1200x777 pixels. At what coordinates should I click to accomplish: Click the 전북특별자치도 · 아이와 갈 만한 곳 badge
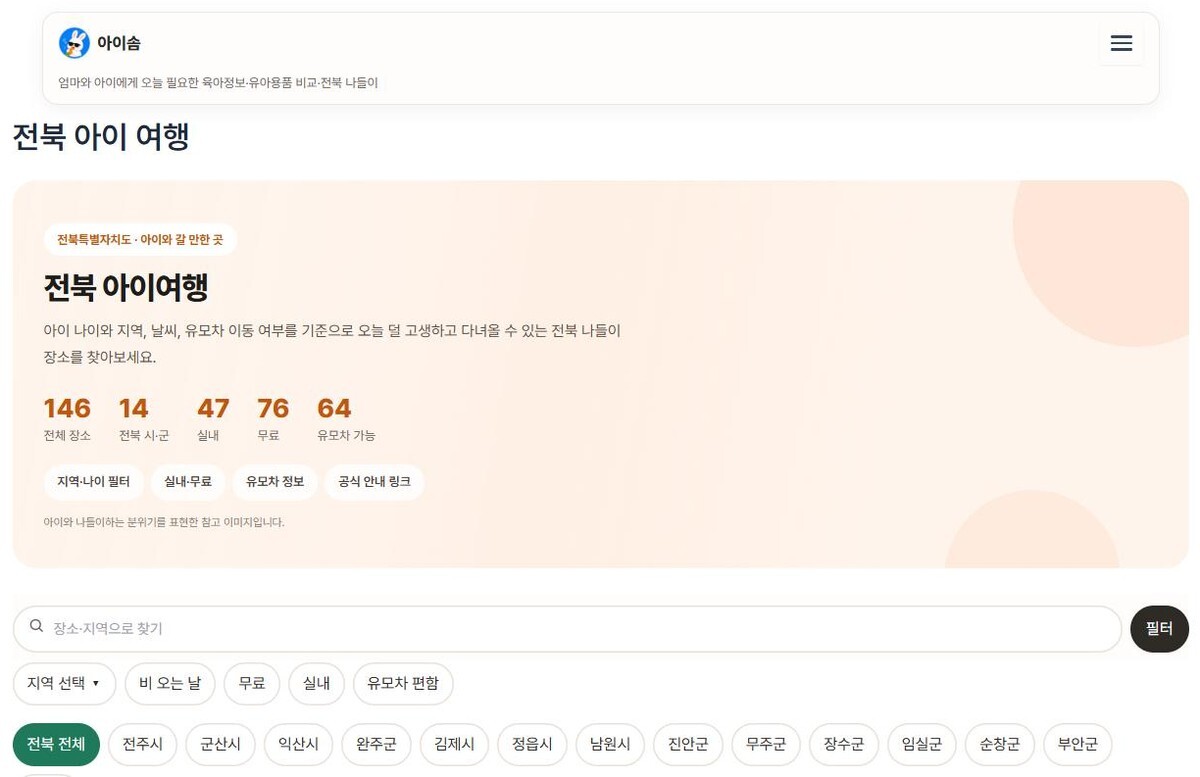(140, 240)
